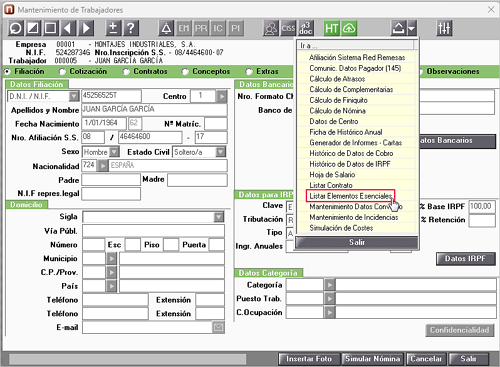500x367 pixels.
Task: Open the Sexo dropdown
Action: coord(114,152)
